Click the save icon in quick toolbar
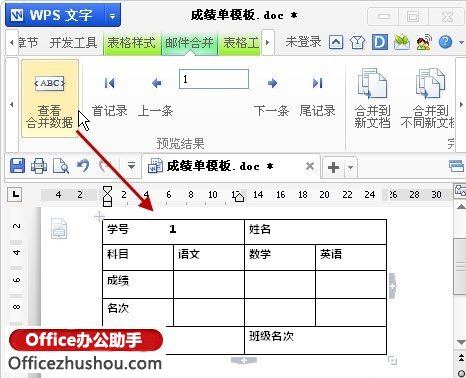 coord(17,166)
